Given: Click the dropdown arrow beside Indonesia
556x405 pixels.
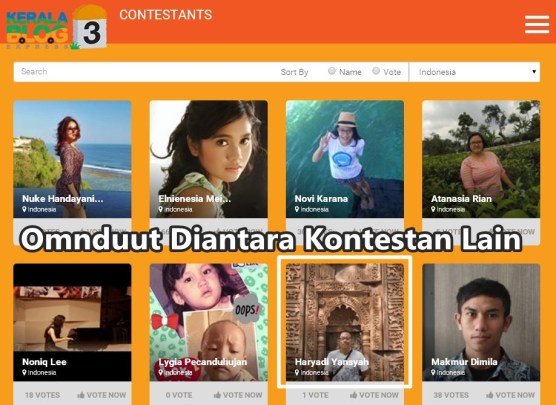Looking at the screenshot, I should coord(534,72).
